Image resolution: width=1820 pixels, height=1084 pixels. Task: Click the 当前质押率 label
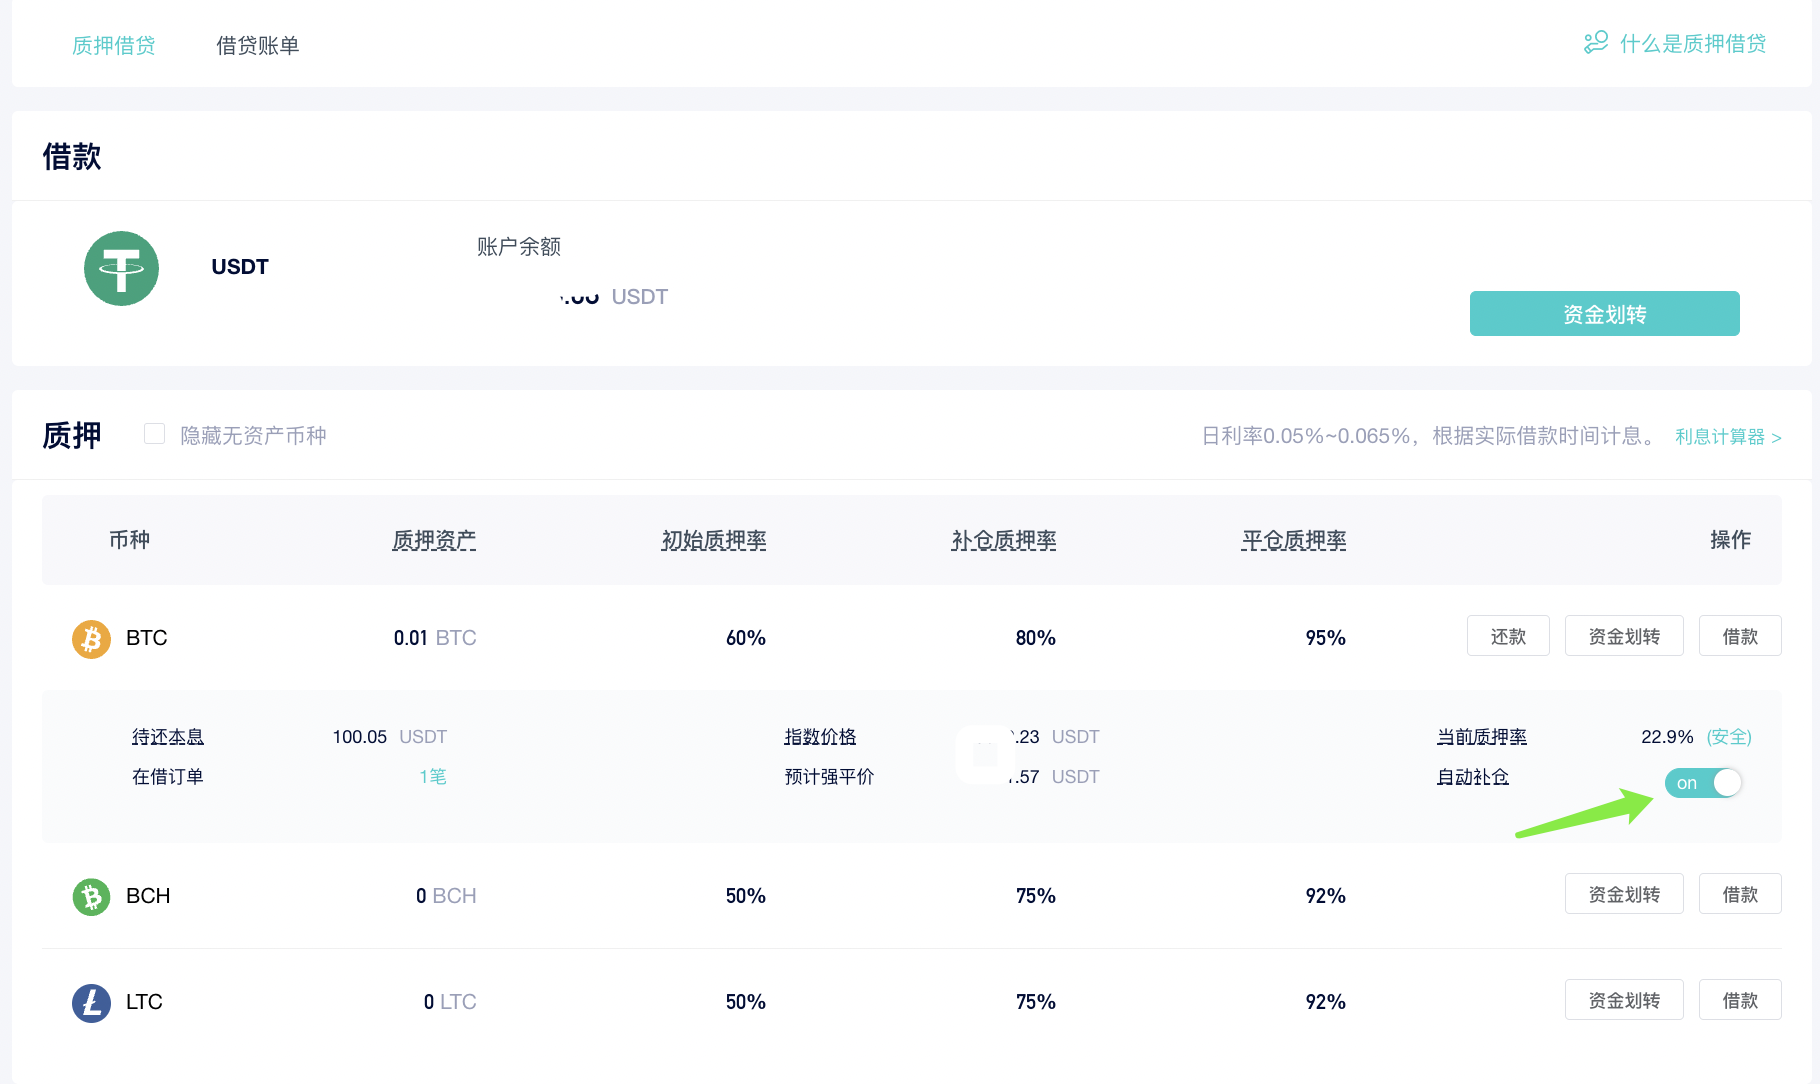click(x=1482, y=737)
